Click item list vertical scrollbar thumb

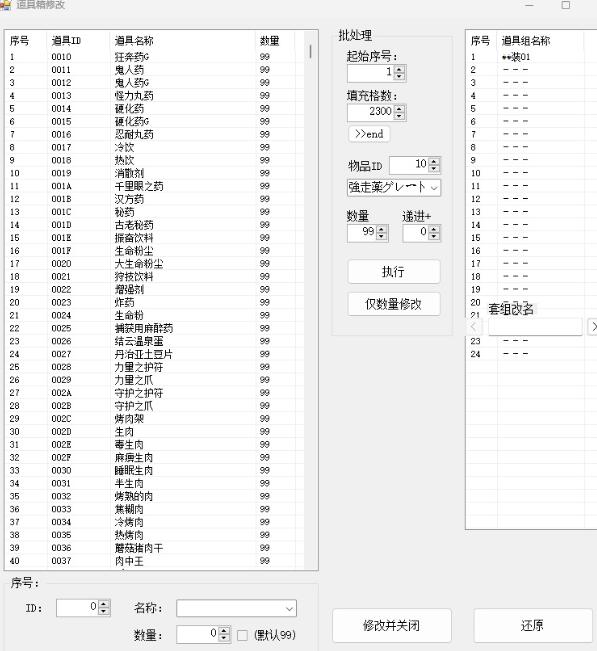click(x=311, y=51)
